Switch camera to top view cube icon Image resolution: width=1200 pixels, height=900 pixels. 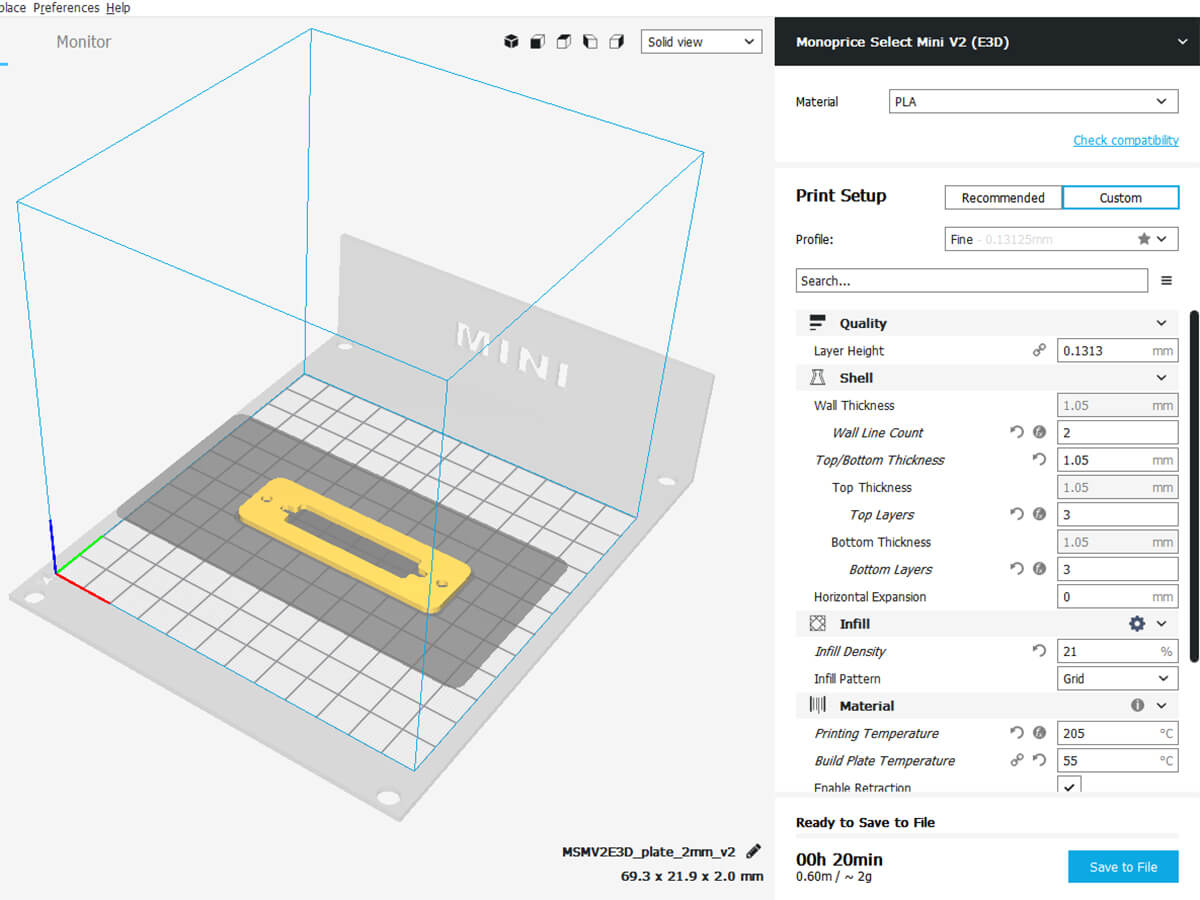(564, 42)
